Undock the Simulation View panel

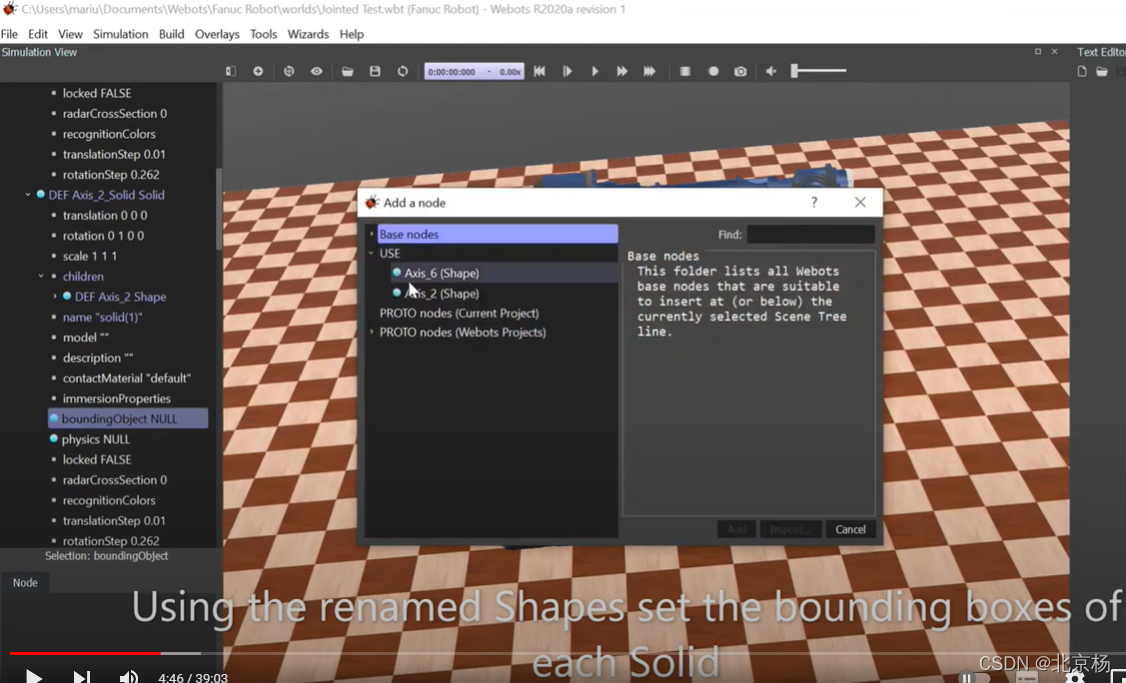pos(1038,52)
